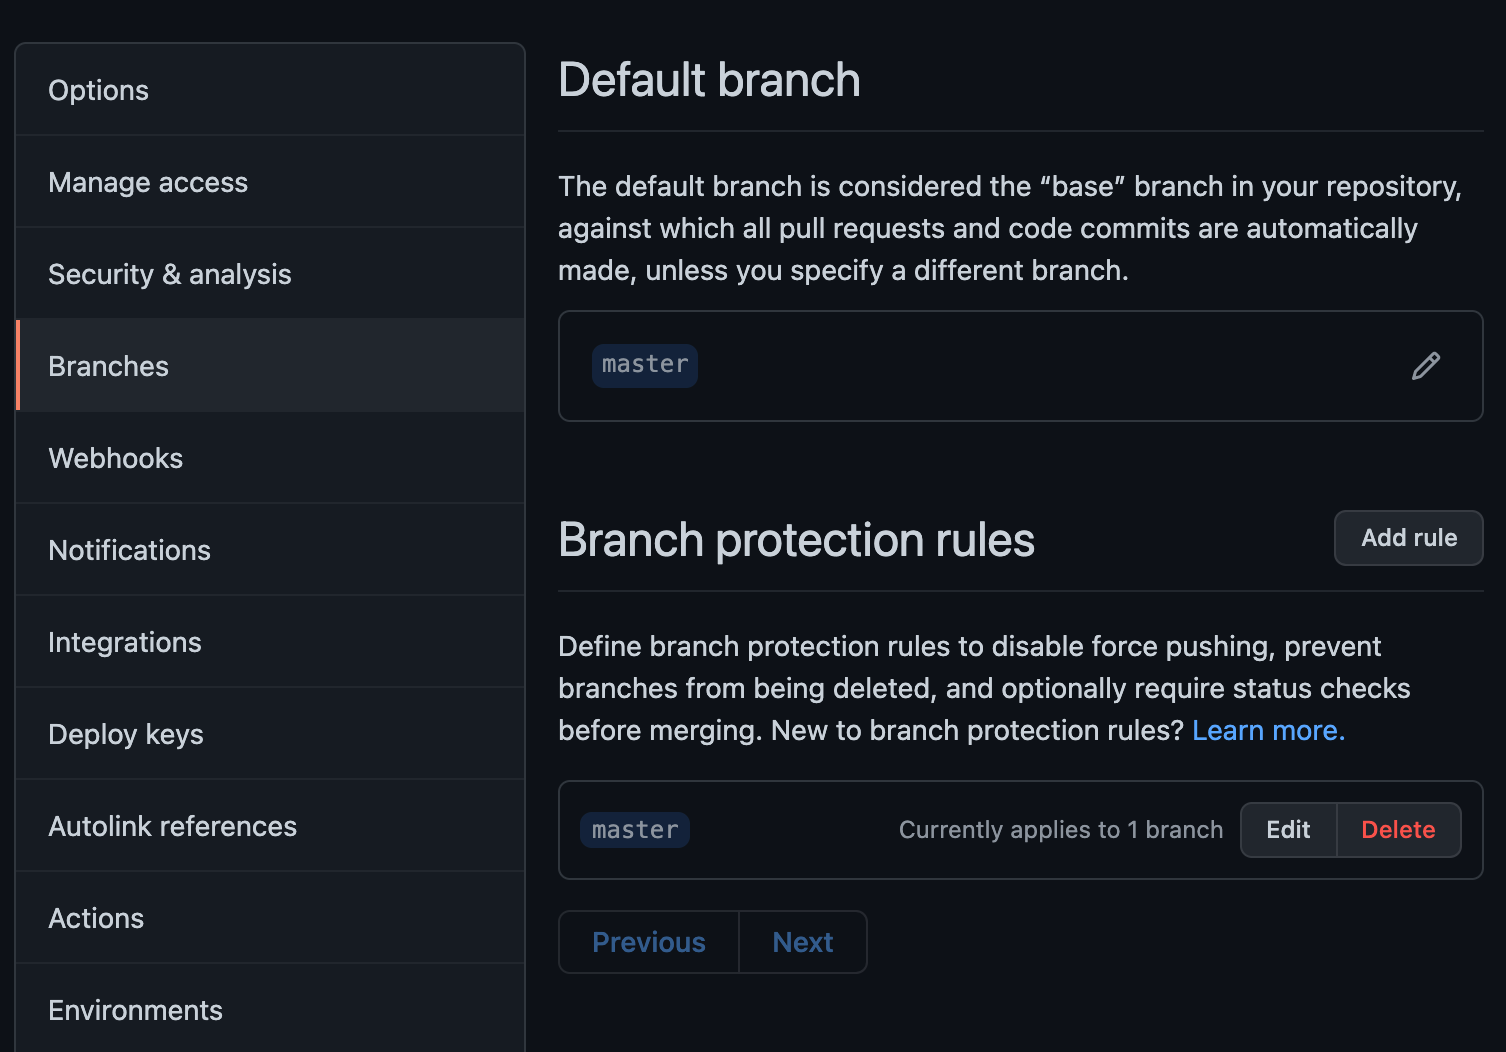Open the Webhooks settings

click(270, 458)
